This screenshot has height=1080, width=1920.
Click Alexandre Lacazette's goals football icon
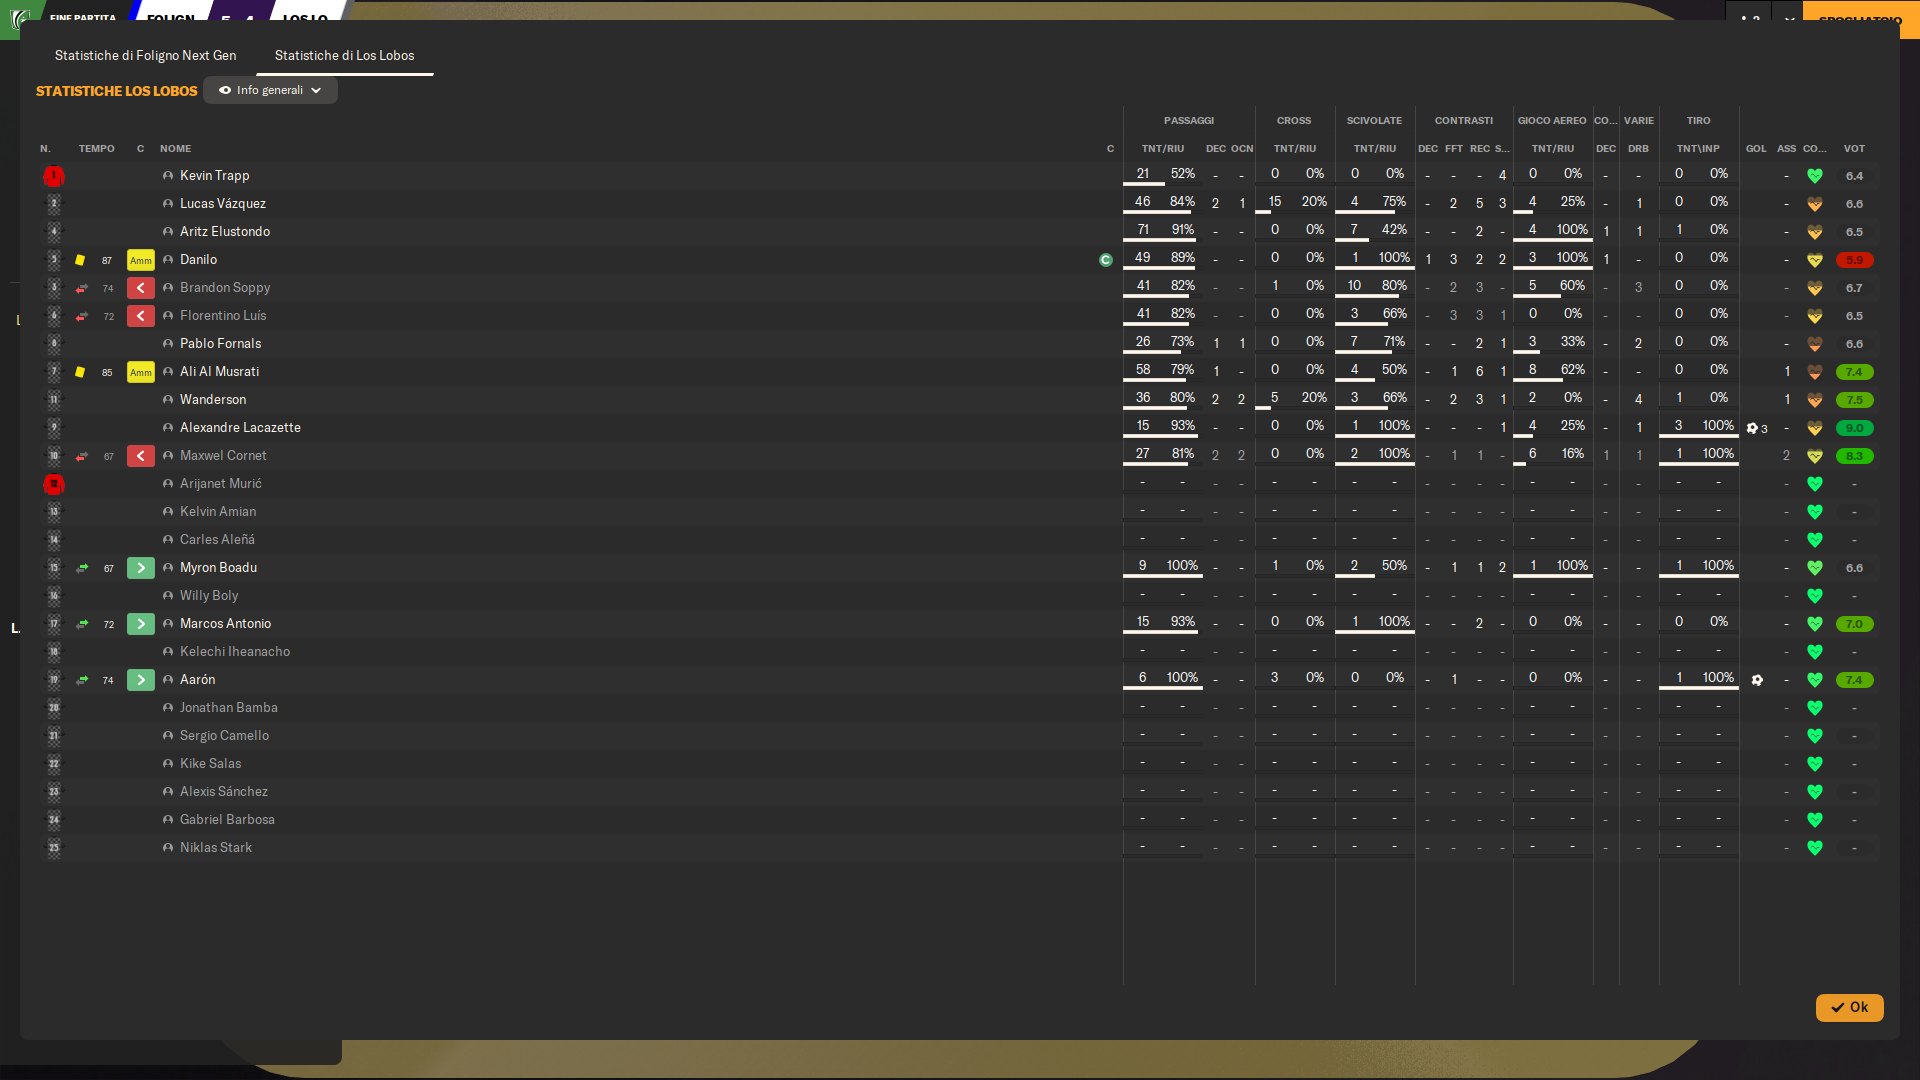[x=1752, y=428]
